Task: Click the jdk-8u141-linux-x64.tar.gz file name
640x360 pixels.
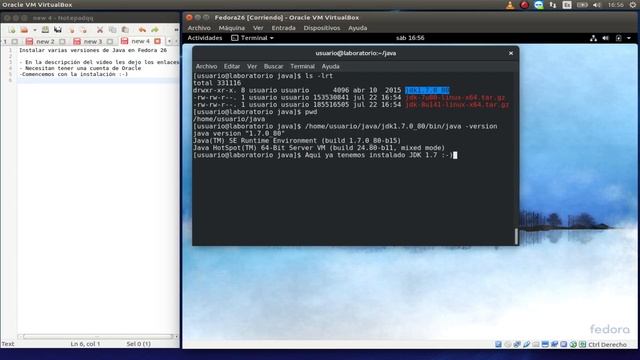Action: (x=457, y=105)
